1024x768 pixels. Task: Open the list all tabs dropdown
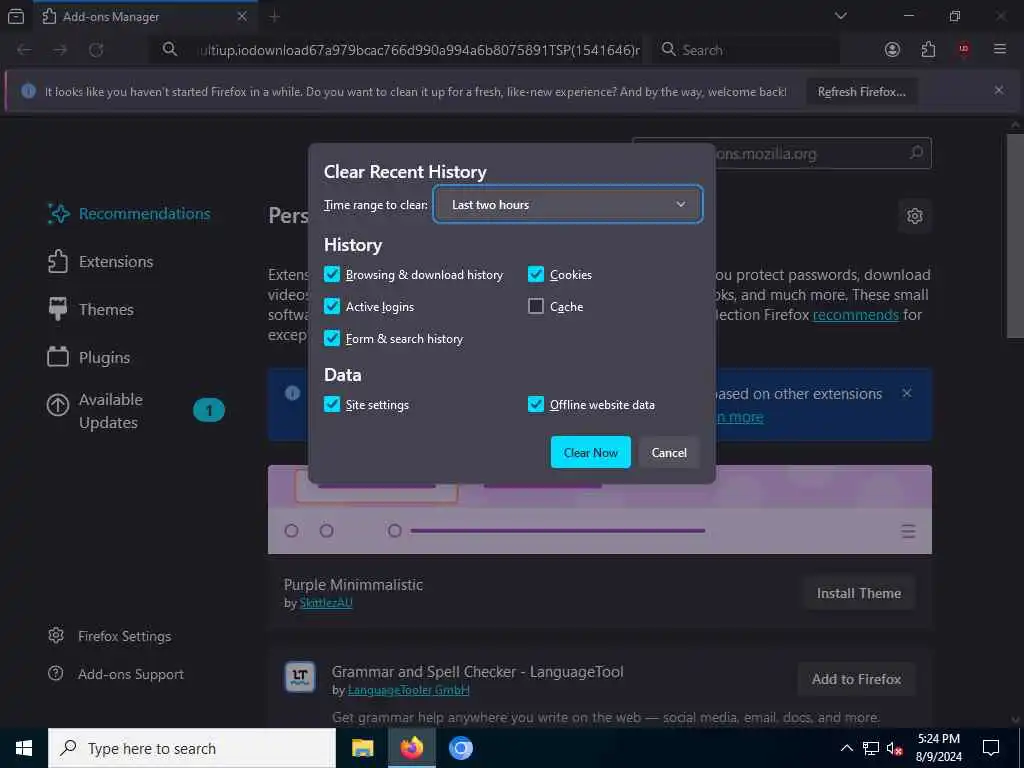[840, 16]
